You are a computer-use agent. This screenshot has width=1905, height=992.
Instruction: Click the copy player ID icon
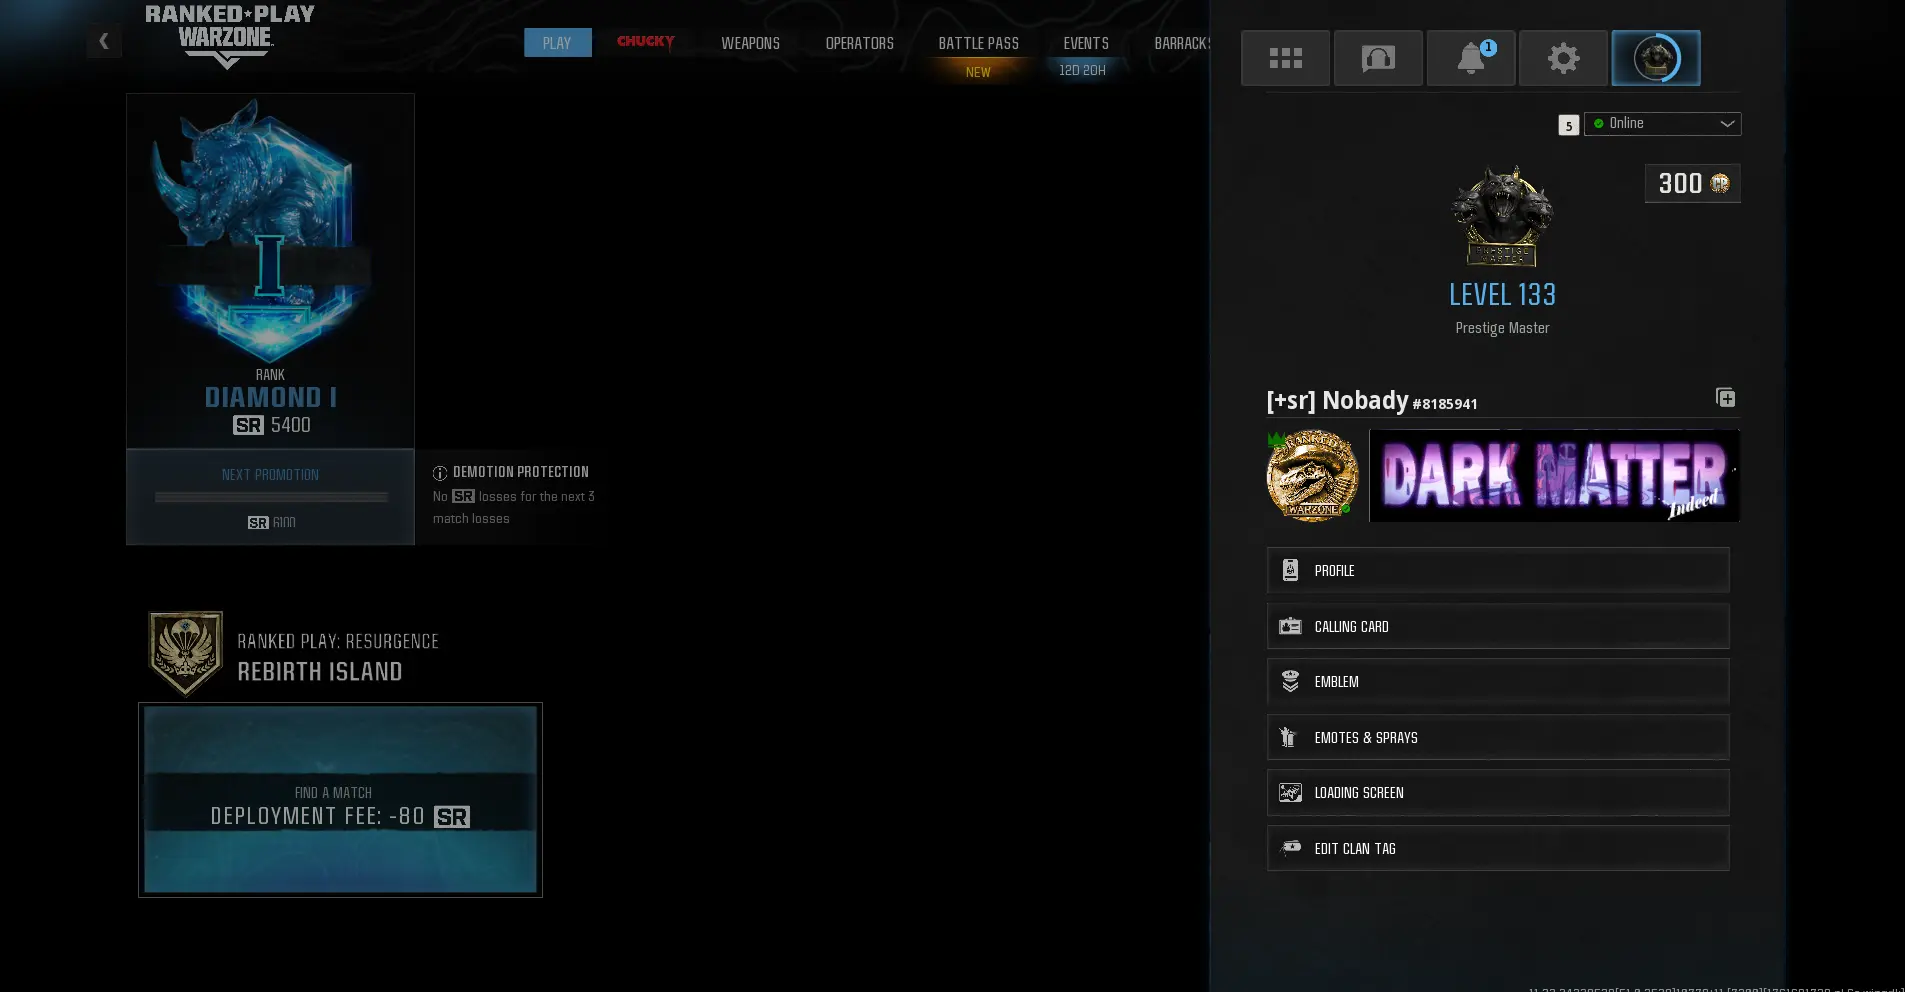click(x=1725, y=398)
